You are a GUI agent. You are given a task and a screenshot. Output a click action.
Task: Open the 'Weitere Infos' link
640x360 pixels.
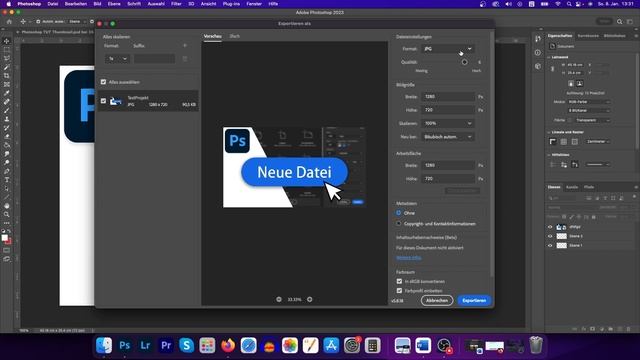[409, 258]
